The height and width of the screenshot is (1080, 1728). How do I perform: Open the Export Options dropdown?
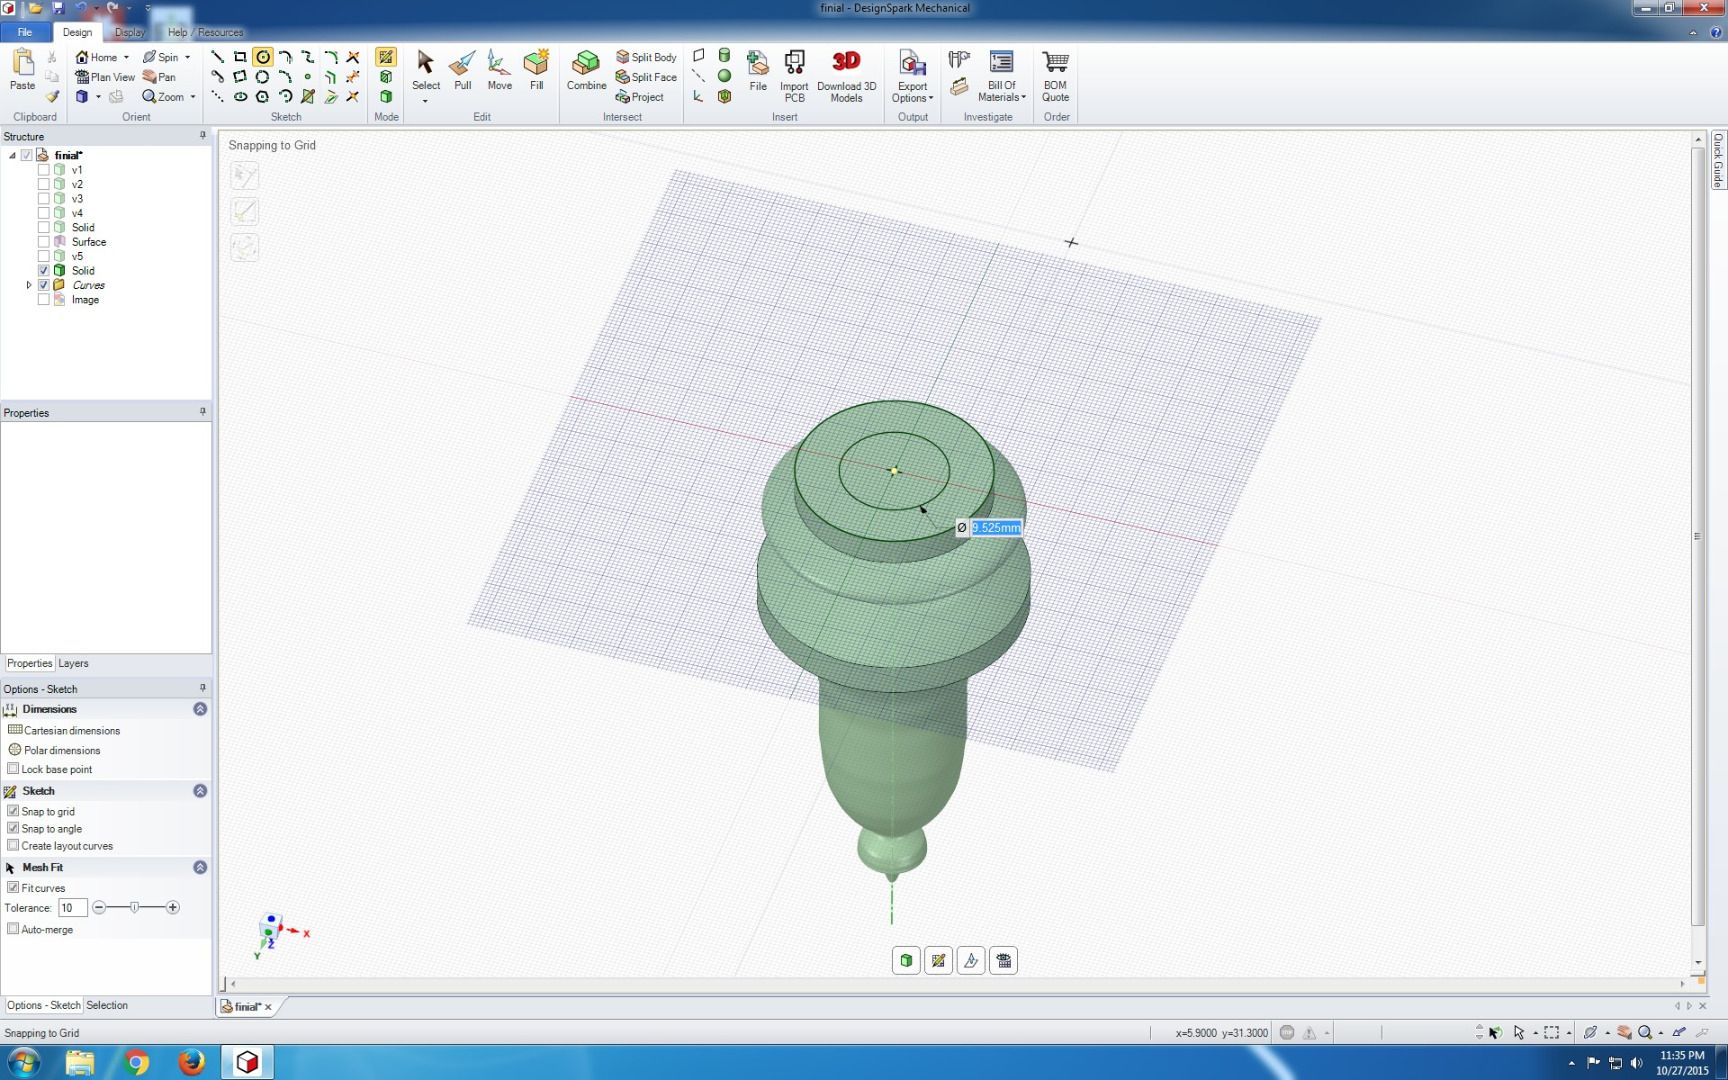(x=912, y=75)
